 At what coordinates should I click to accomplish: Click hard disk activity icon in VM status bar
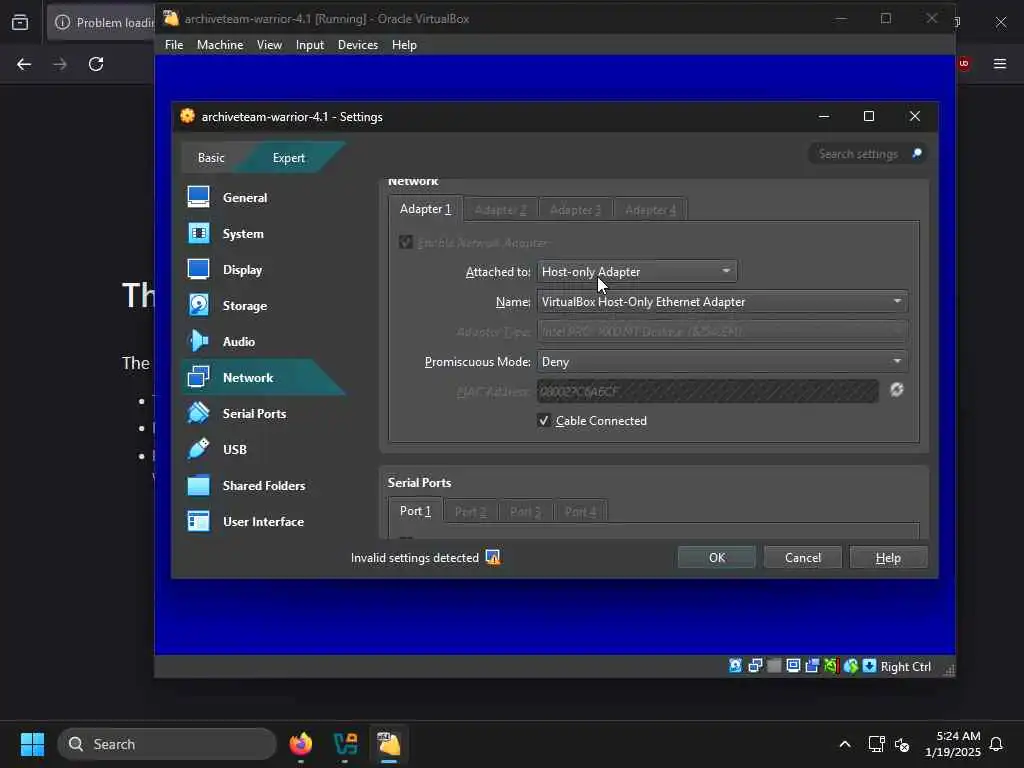735,666
